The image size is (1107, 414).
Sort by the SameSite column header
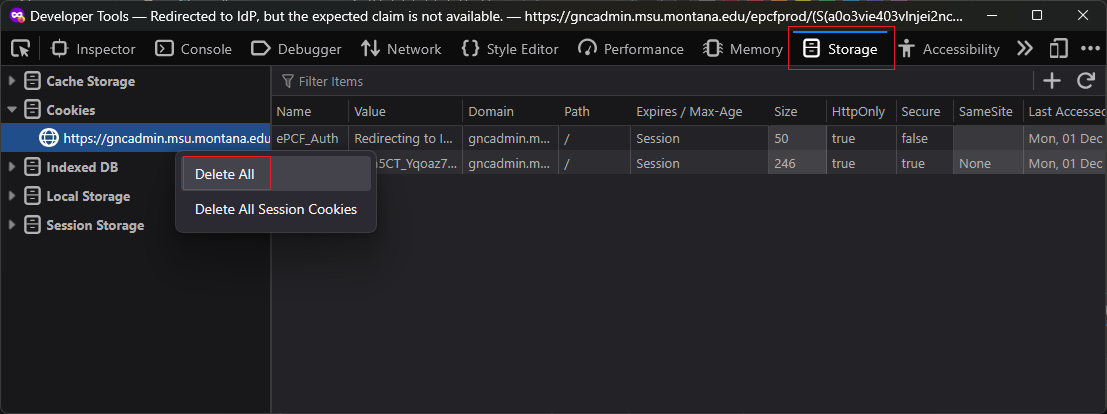988,112
